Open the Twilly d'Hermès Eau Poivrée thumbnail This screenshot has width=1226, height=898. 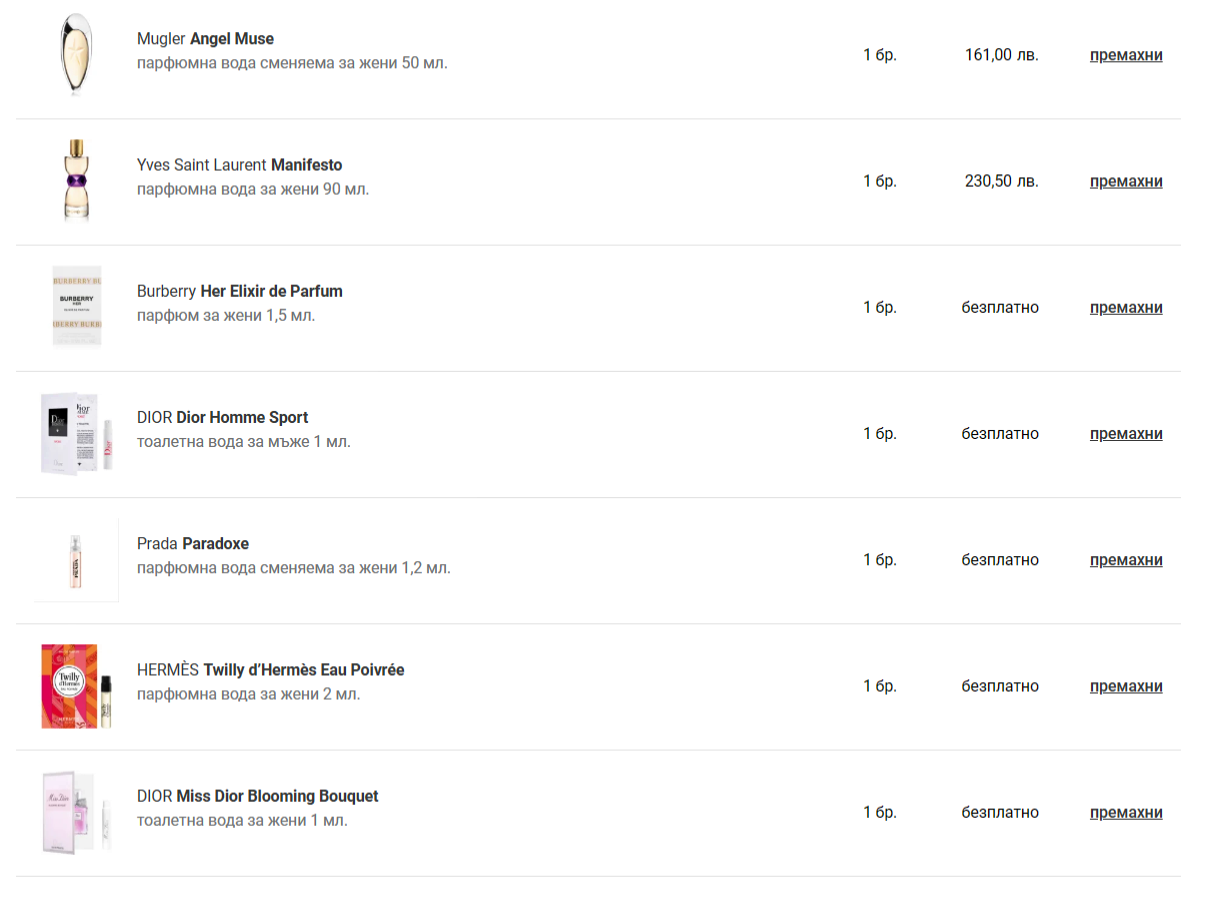[x=76, y=686]
